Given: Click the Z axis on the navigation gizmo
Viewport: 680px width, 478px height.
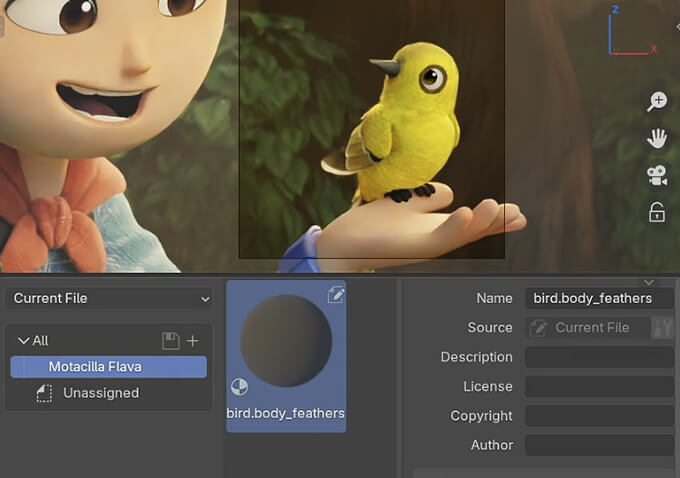Looking at the screenshot, I should (616, 10).
